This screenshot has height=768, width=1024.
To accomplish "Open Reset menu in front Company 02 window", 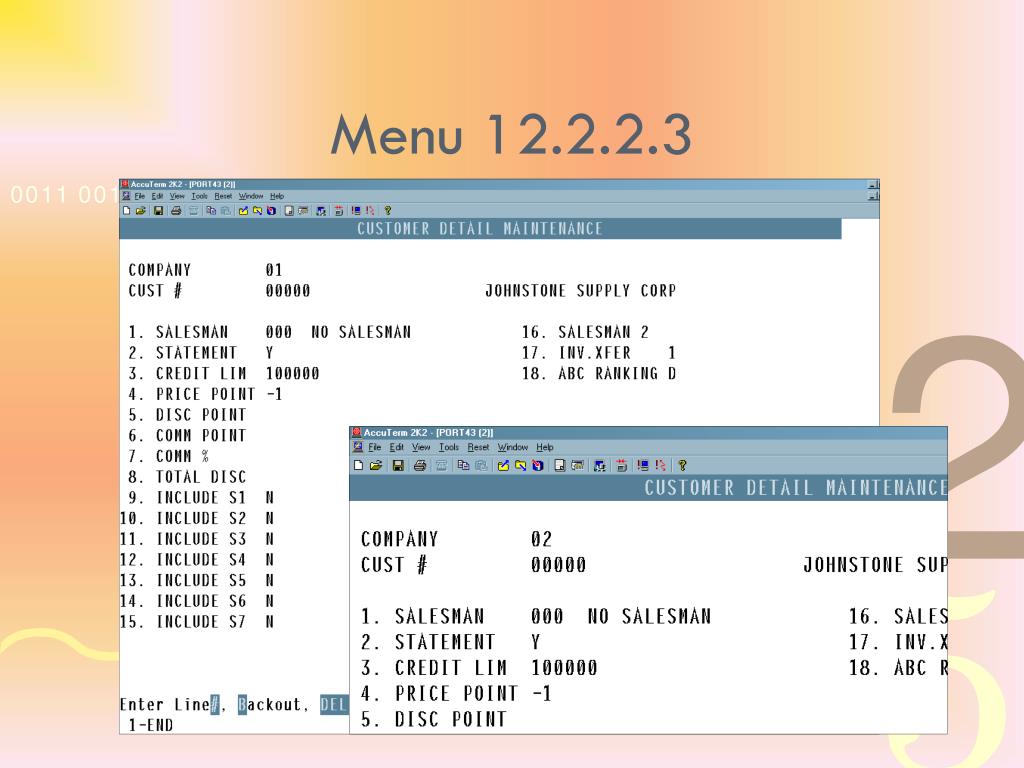I will (478, 447).
